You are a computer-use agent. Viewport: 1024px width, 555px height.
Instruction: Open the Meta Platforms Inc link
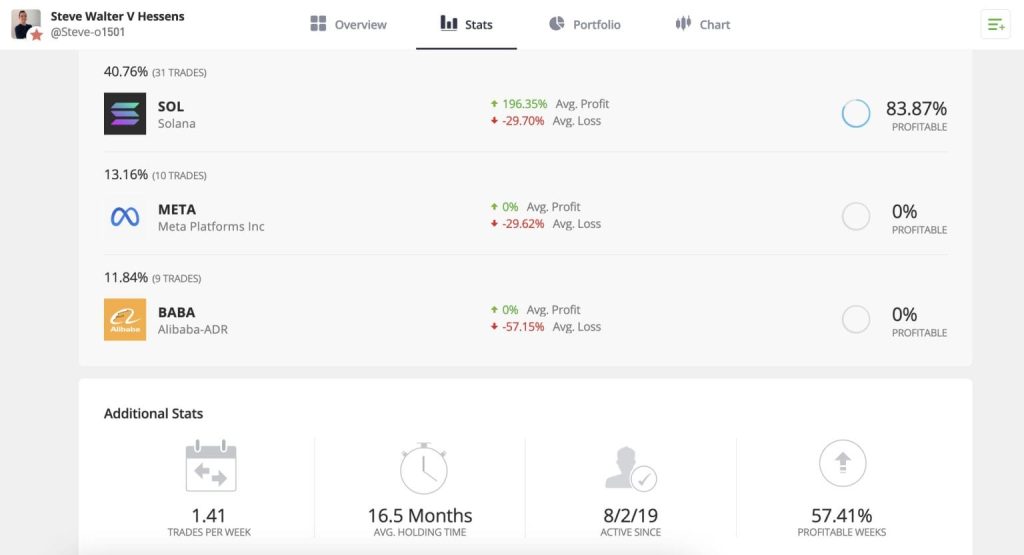coord(211,227)
